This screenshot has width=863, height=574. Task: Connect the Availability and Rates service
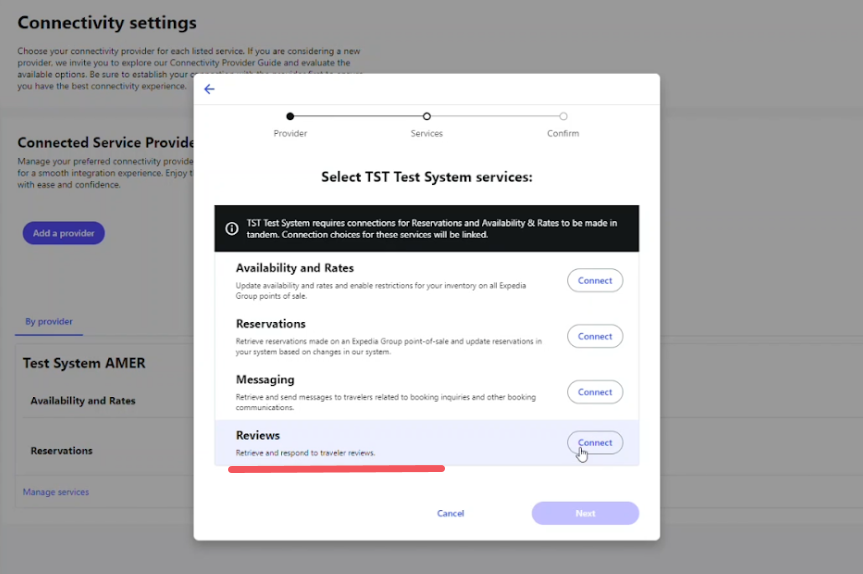(595, 281)
